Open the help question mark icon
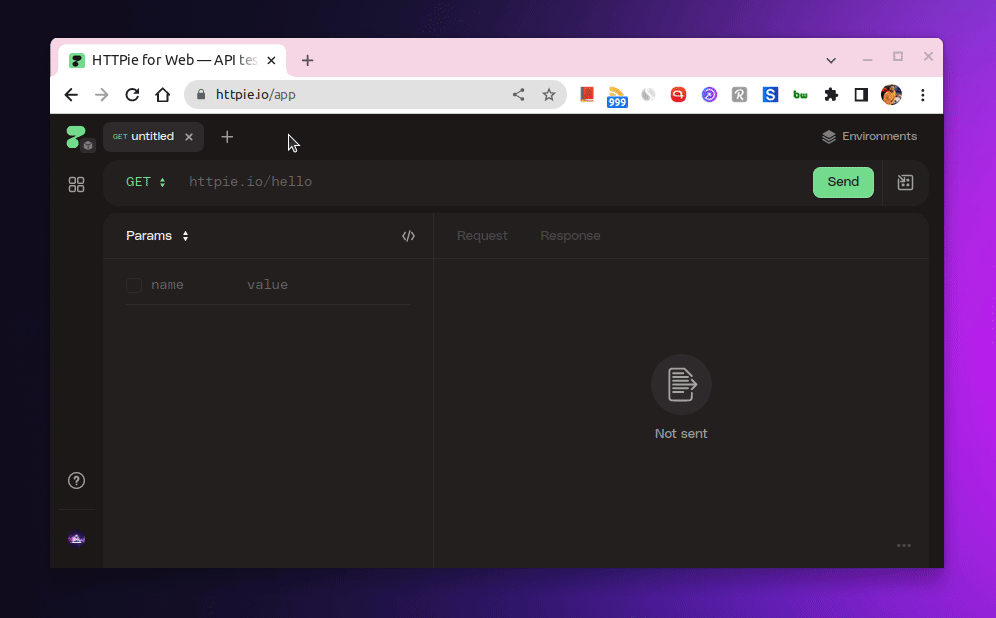Screen dimensions: 996x618 coord(76,481)
